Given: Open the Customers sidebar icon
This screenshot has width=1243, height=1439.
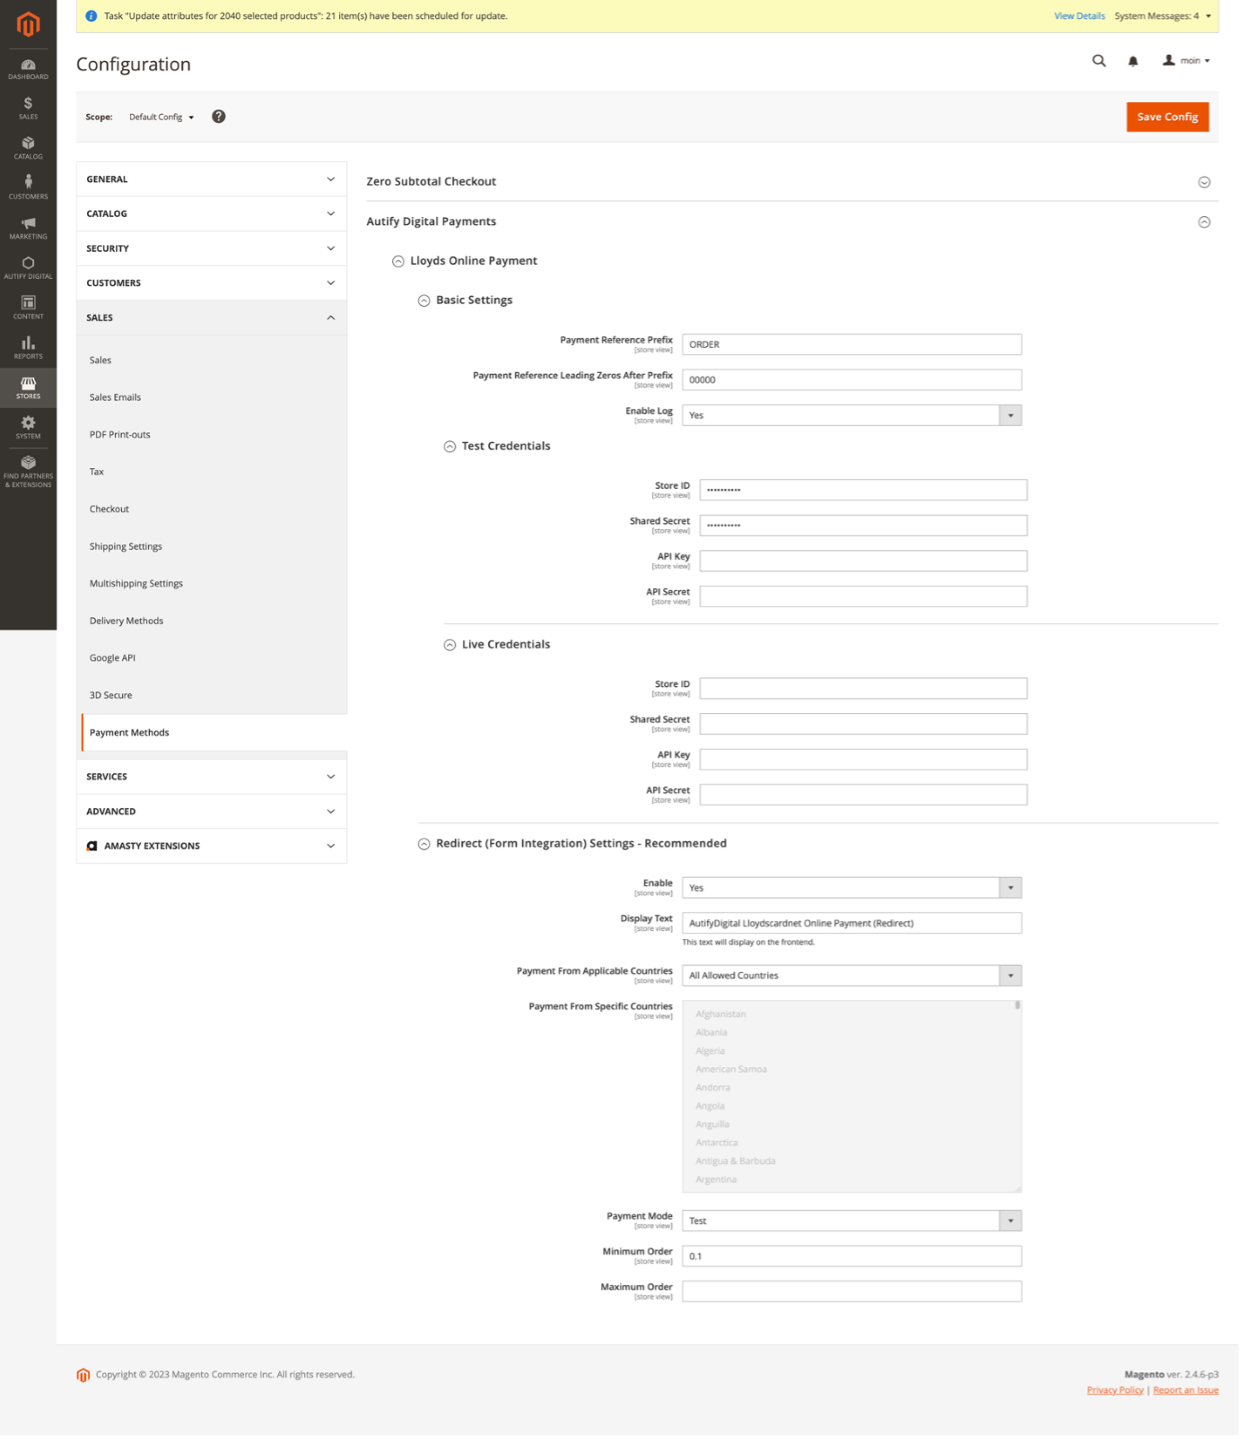Looking at the screenshot, I should pos(28,188).
